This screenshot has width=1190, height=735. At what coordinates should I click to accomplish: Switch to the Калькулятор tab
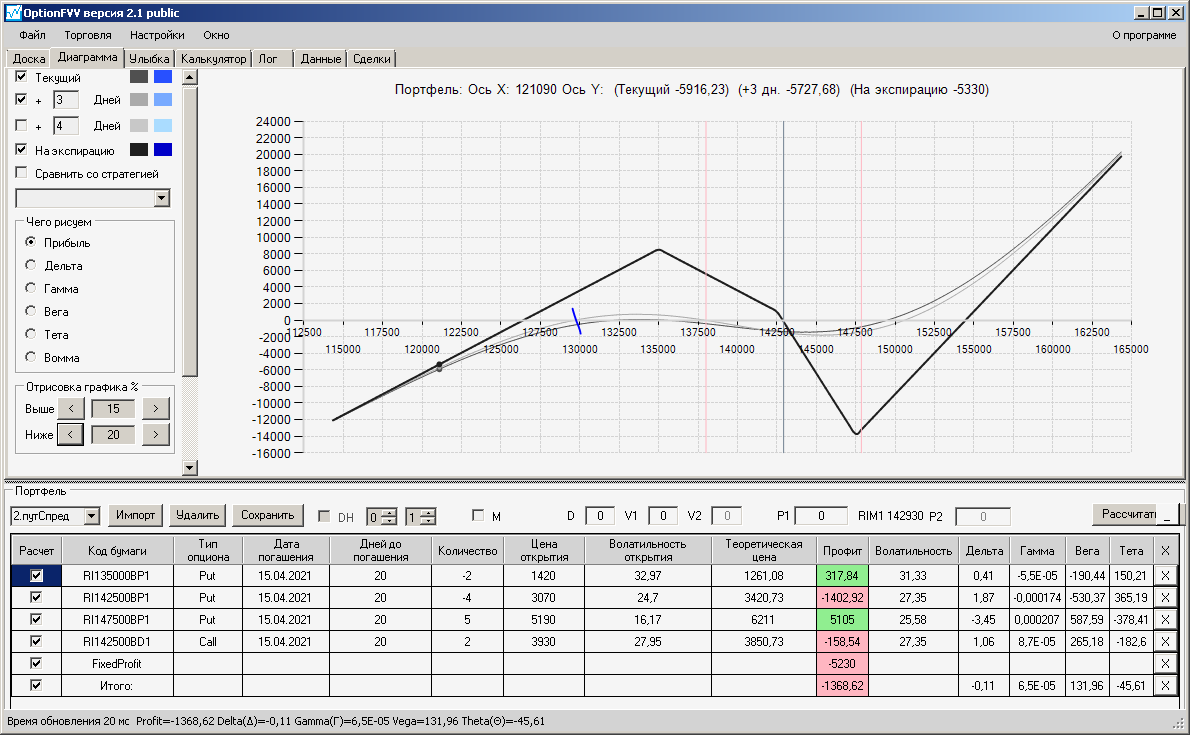pos(213,58)
